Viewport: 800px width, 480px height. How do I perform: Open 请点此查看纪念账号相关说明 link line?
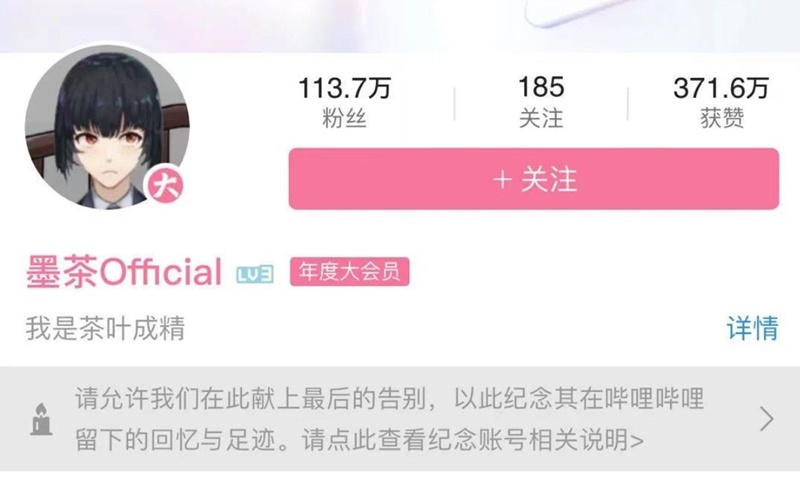click(472, 440)
